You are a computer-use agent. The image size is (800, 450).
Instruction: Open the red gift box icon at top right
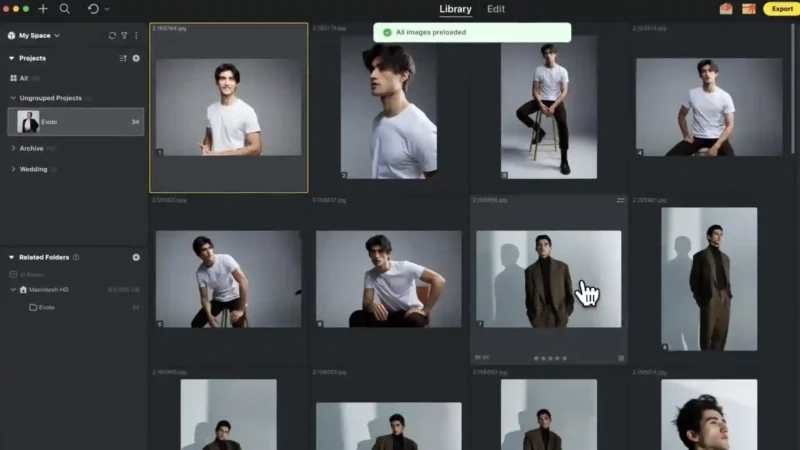coord(726,9)
